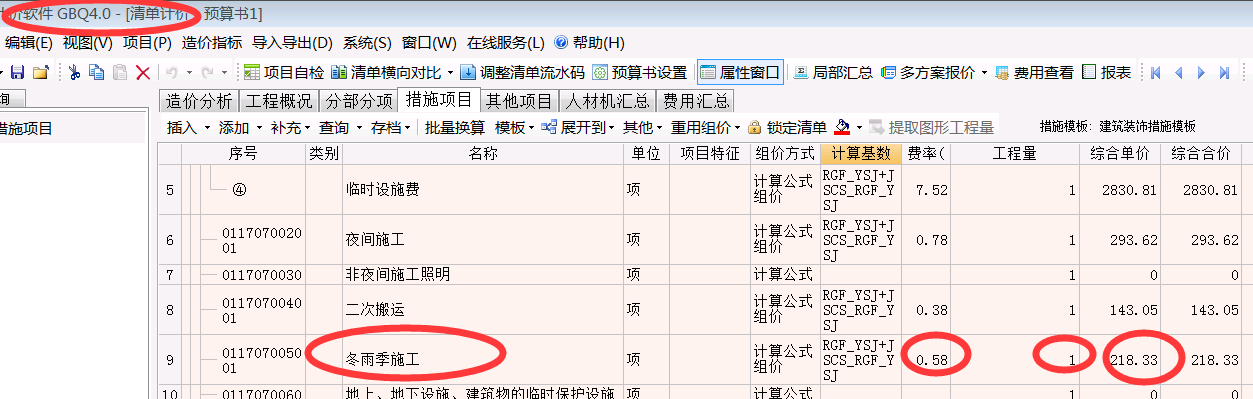Open the 视图(V) menu
The image size is (1253, 399).
pos(88,43)
